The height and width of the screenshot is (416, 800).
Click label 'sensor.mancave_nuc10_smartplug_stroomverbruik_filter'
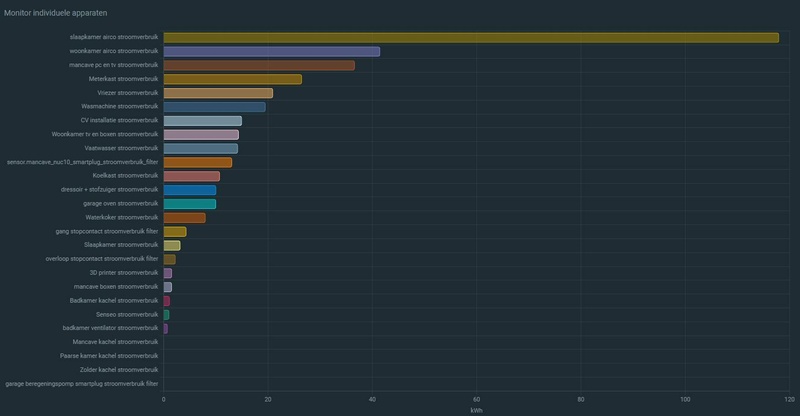pos(82,162)
